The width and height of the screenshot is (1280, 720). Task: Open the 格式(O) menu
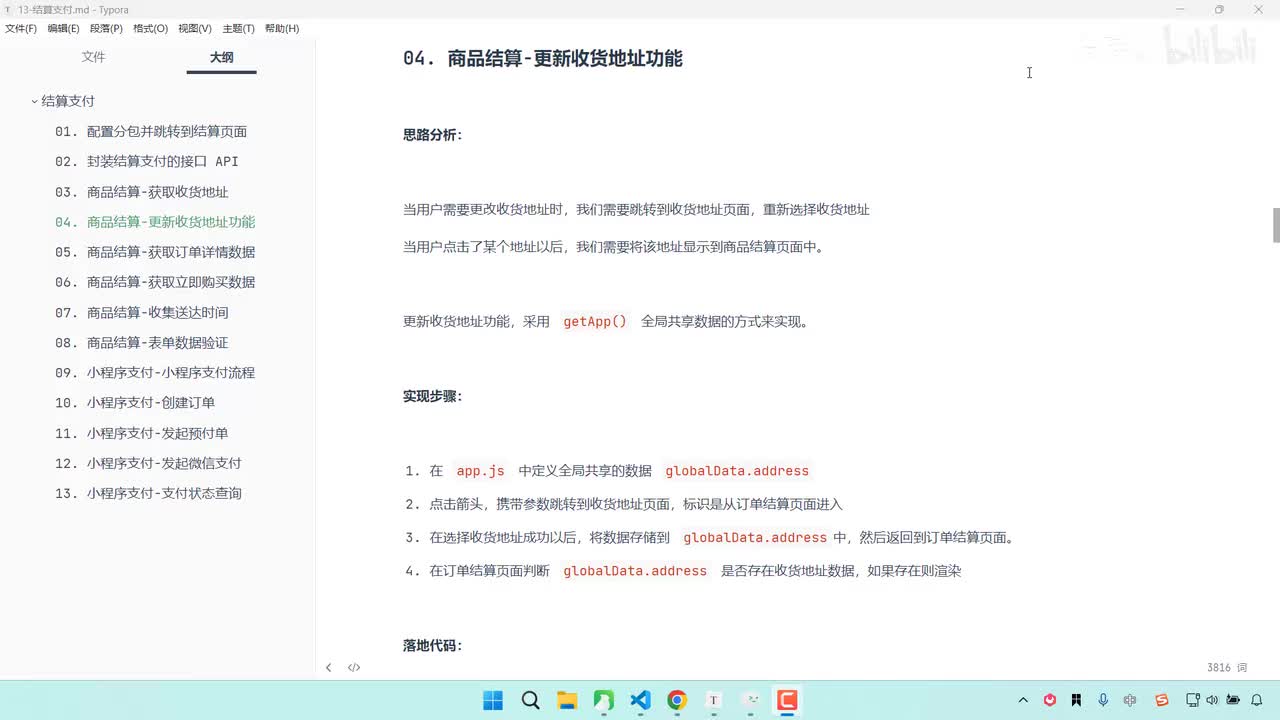tap(151, 29)
